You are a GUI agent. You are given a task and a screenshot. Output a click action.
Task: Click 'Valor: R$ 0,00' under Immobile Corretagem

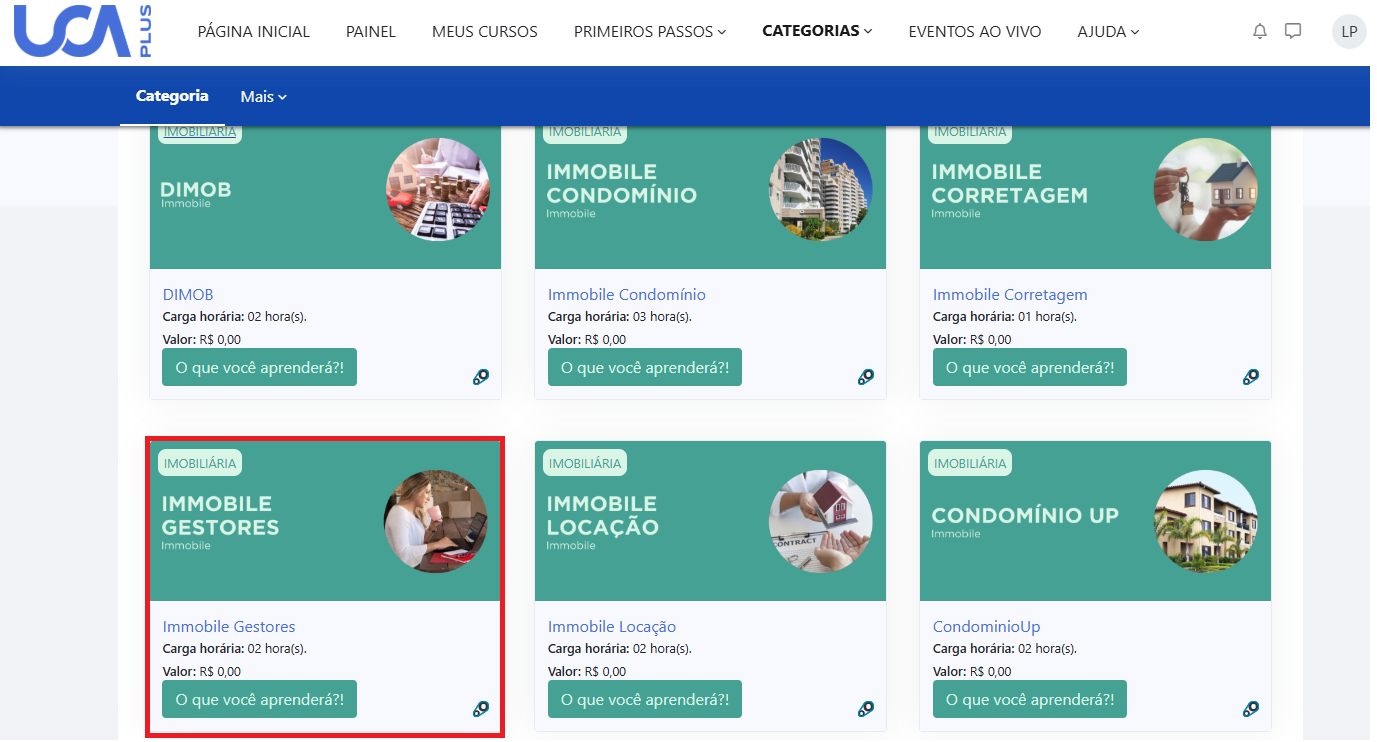pos(972,340)
